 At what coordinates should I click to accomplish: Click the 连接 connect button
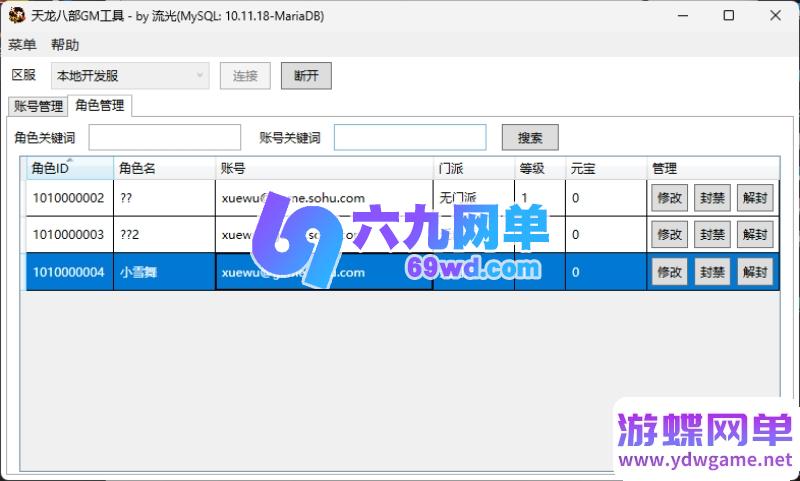(245, 76)
